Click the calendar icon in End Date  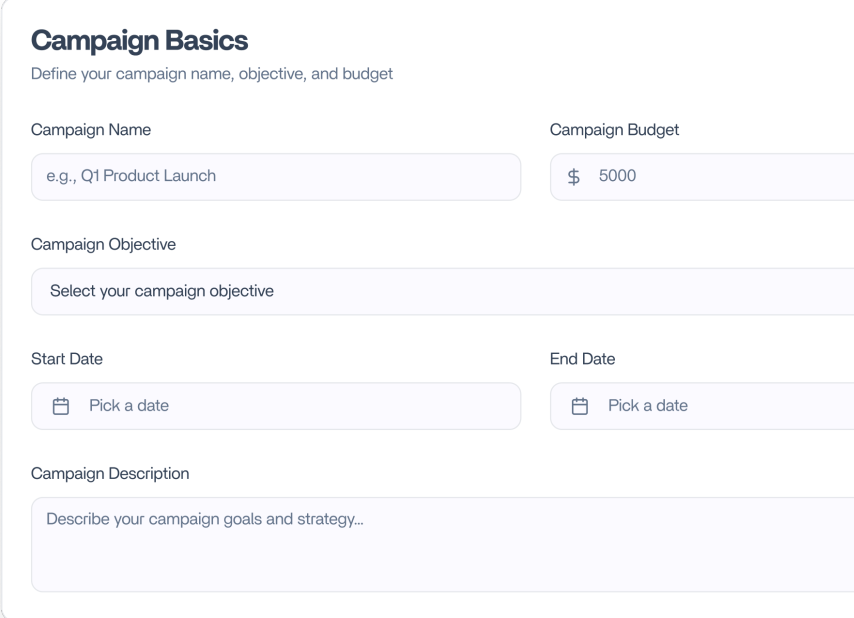[x=579, y=406]
